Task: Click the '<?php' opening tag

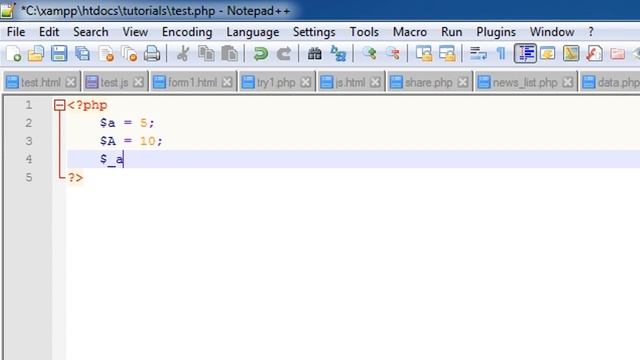Action: (x=87, y=105)
